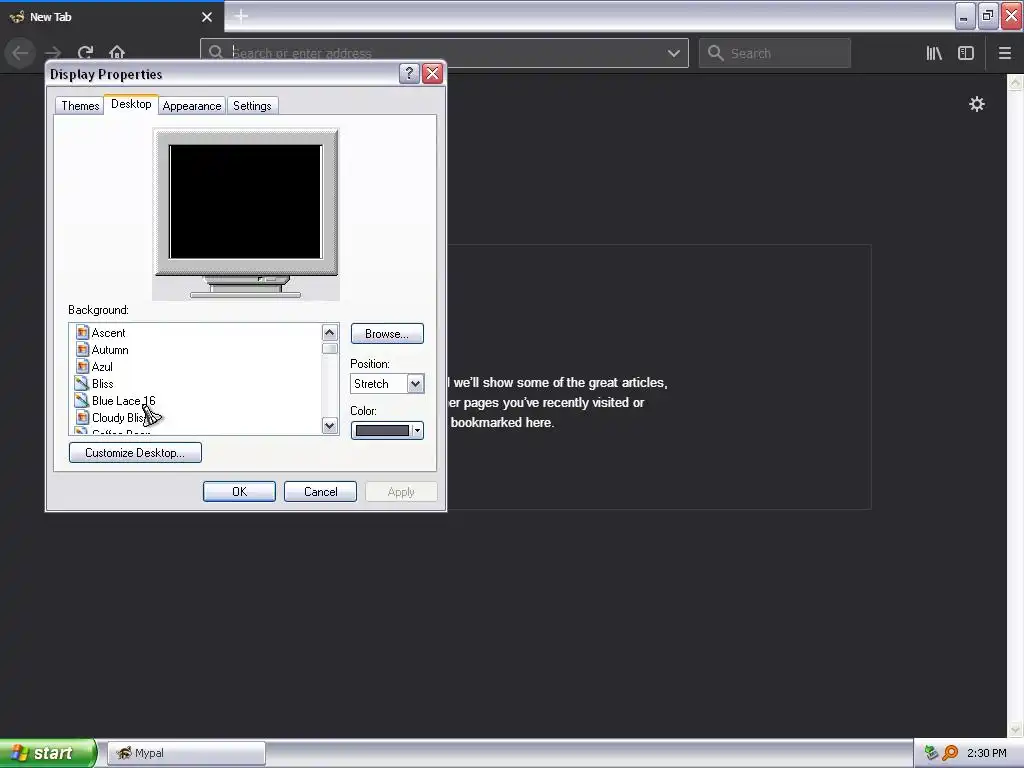
Task: Open the hamburger menu in Mypal
Action: 1005,54
